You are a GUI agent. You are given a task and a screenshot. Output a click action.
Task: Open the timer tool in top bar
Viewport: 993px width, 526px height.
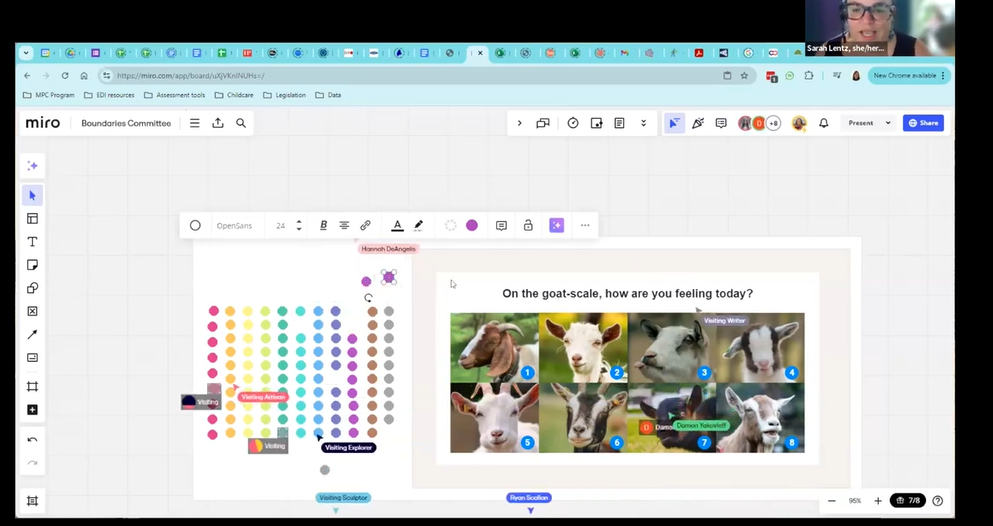[x=573, y=123]
